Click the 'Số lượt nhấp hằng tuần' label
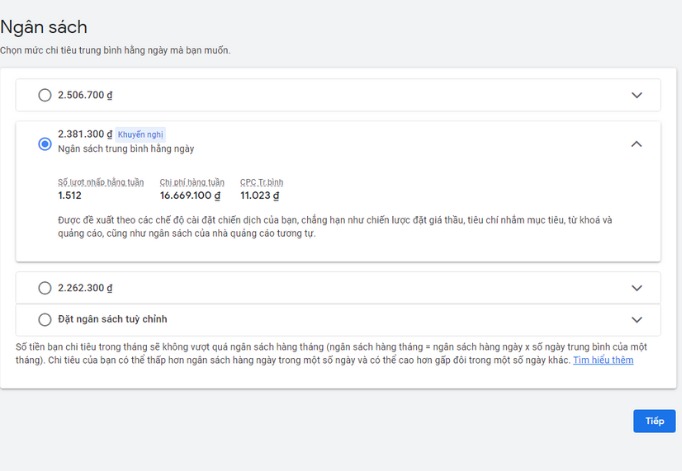The image size is (682, 471). tap(101, 182)
